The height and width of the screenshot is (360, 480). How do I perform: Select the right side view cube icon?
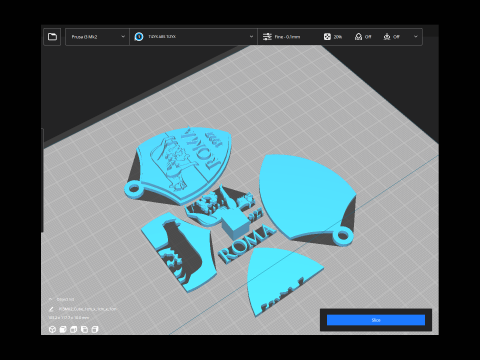95,329
